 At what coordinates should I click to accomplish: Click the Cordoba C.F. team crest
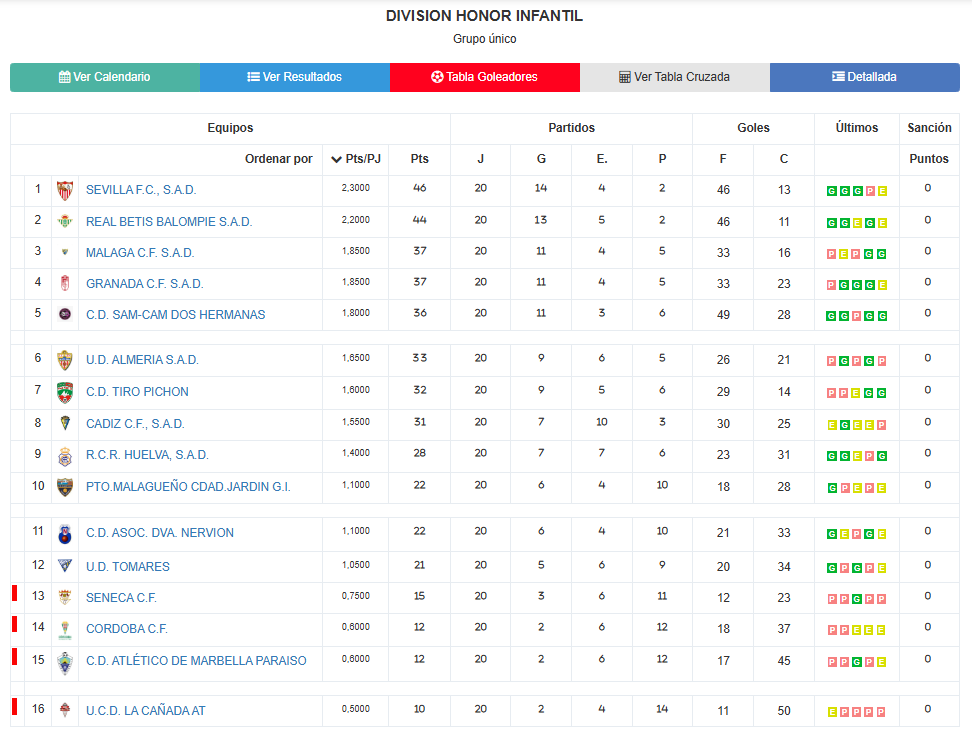64,630
